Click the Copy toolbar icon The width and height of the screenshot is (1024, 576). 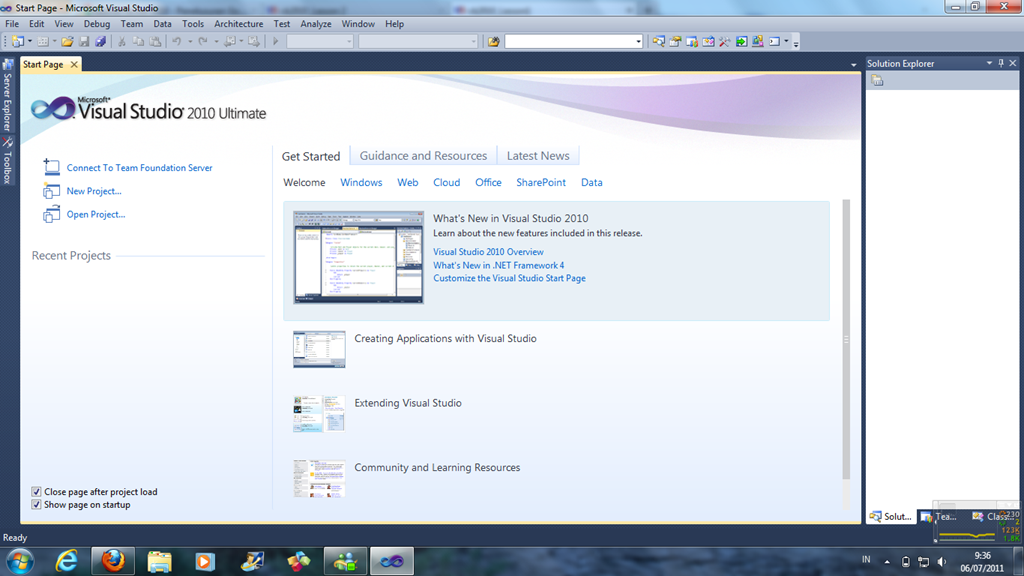pyautogui.click(x=138, y=42)
